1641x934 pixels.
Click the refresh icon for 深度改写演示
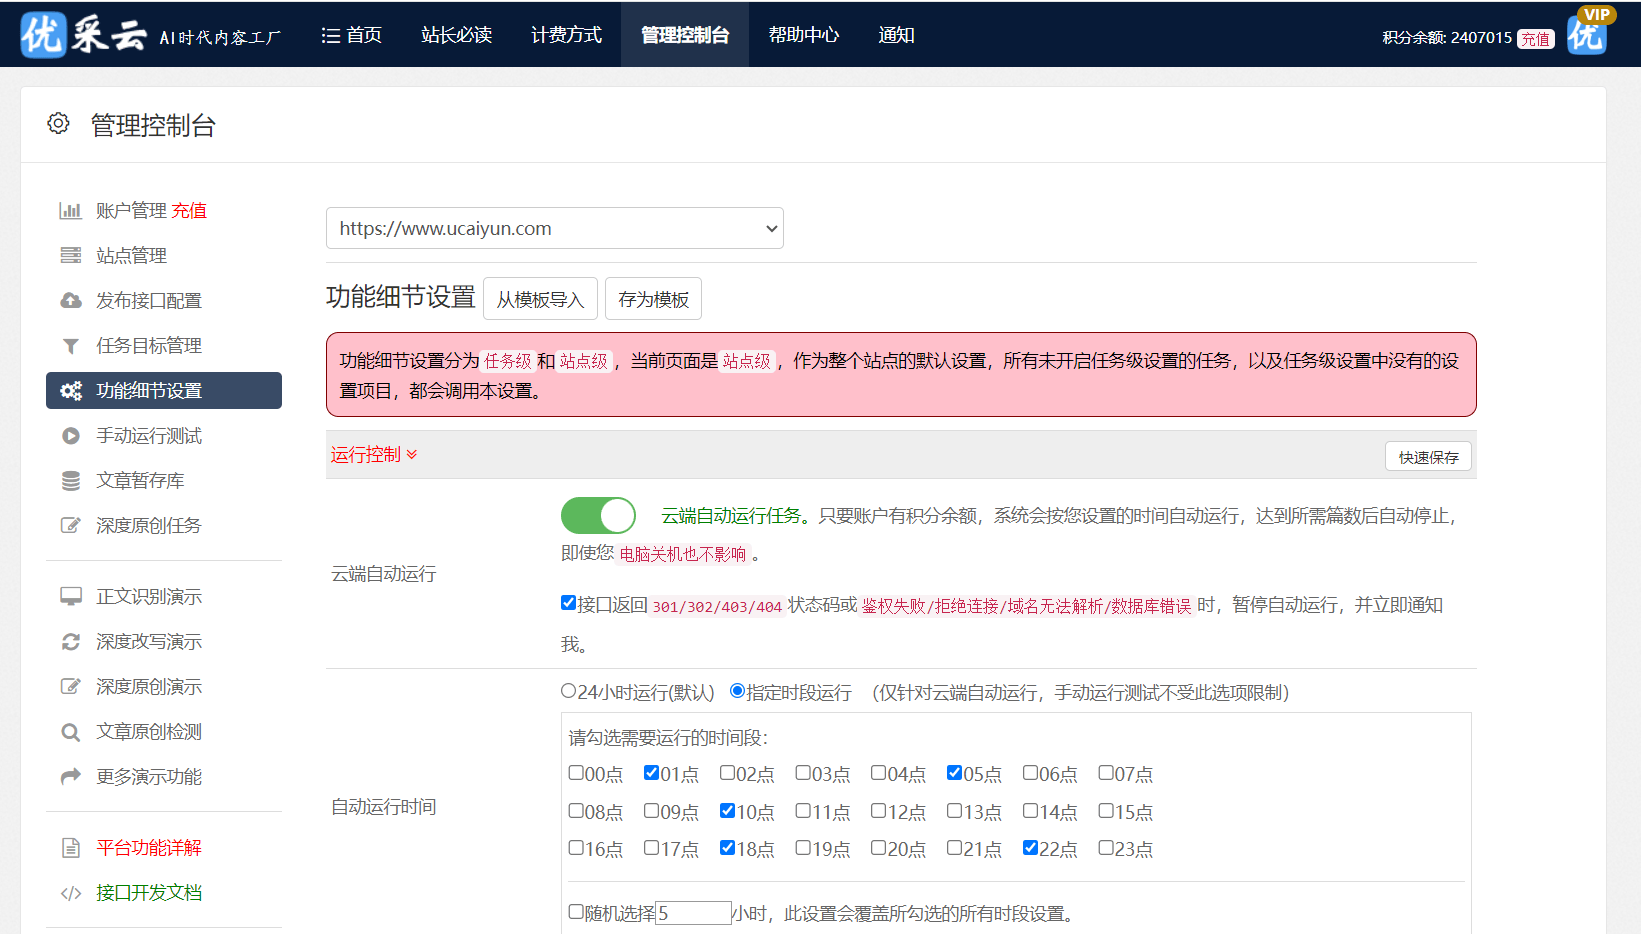70,641
